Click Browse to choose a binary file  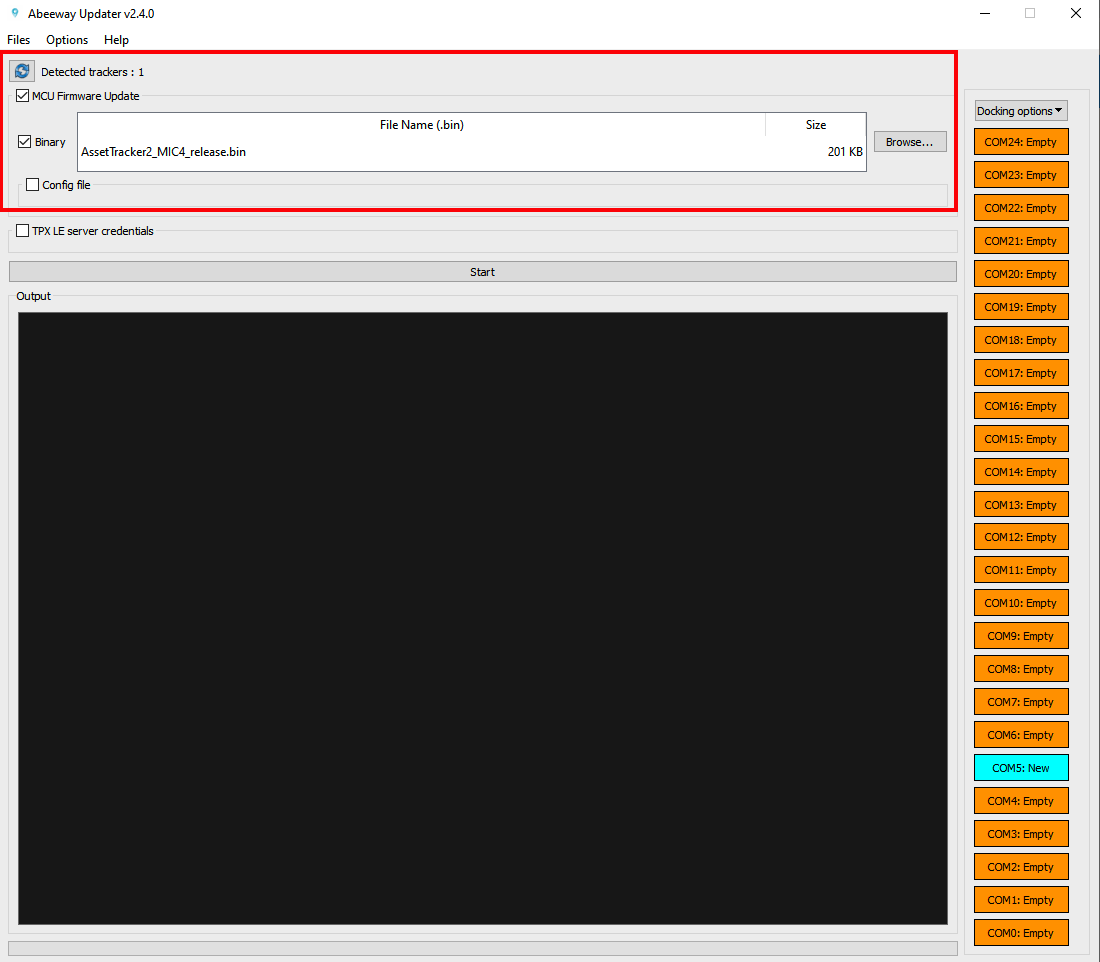(910, 142)
